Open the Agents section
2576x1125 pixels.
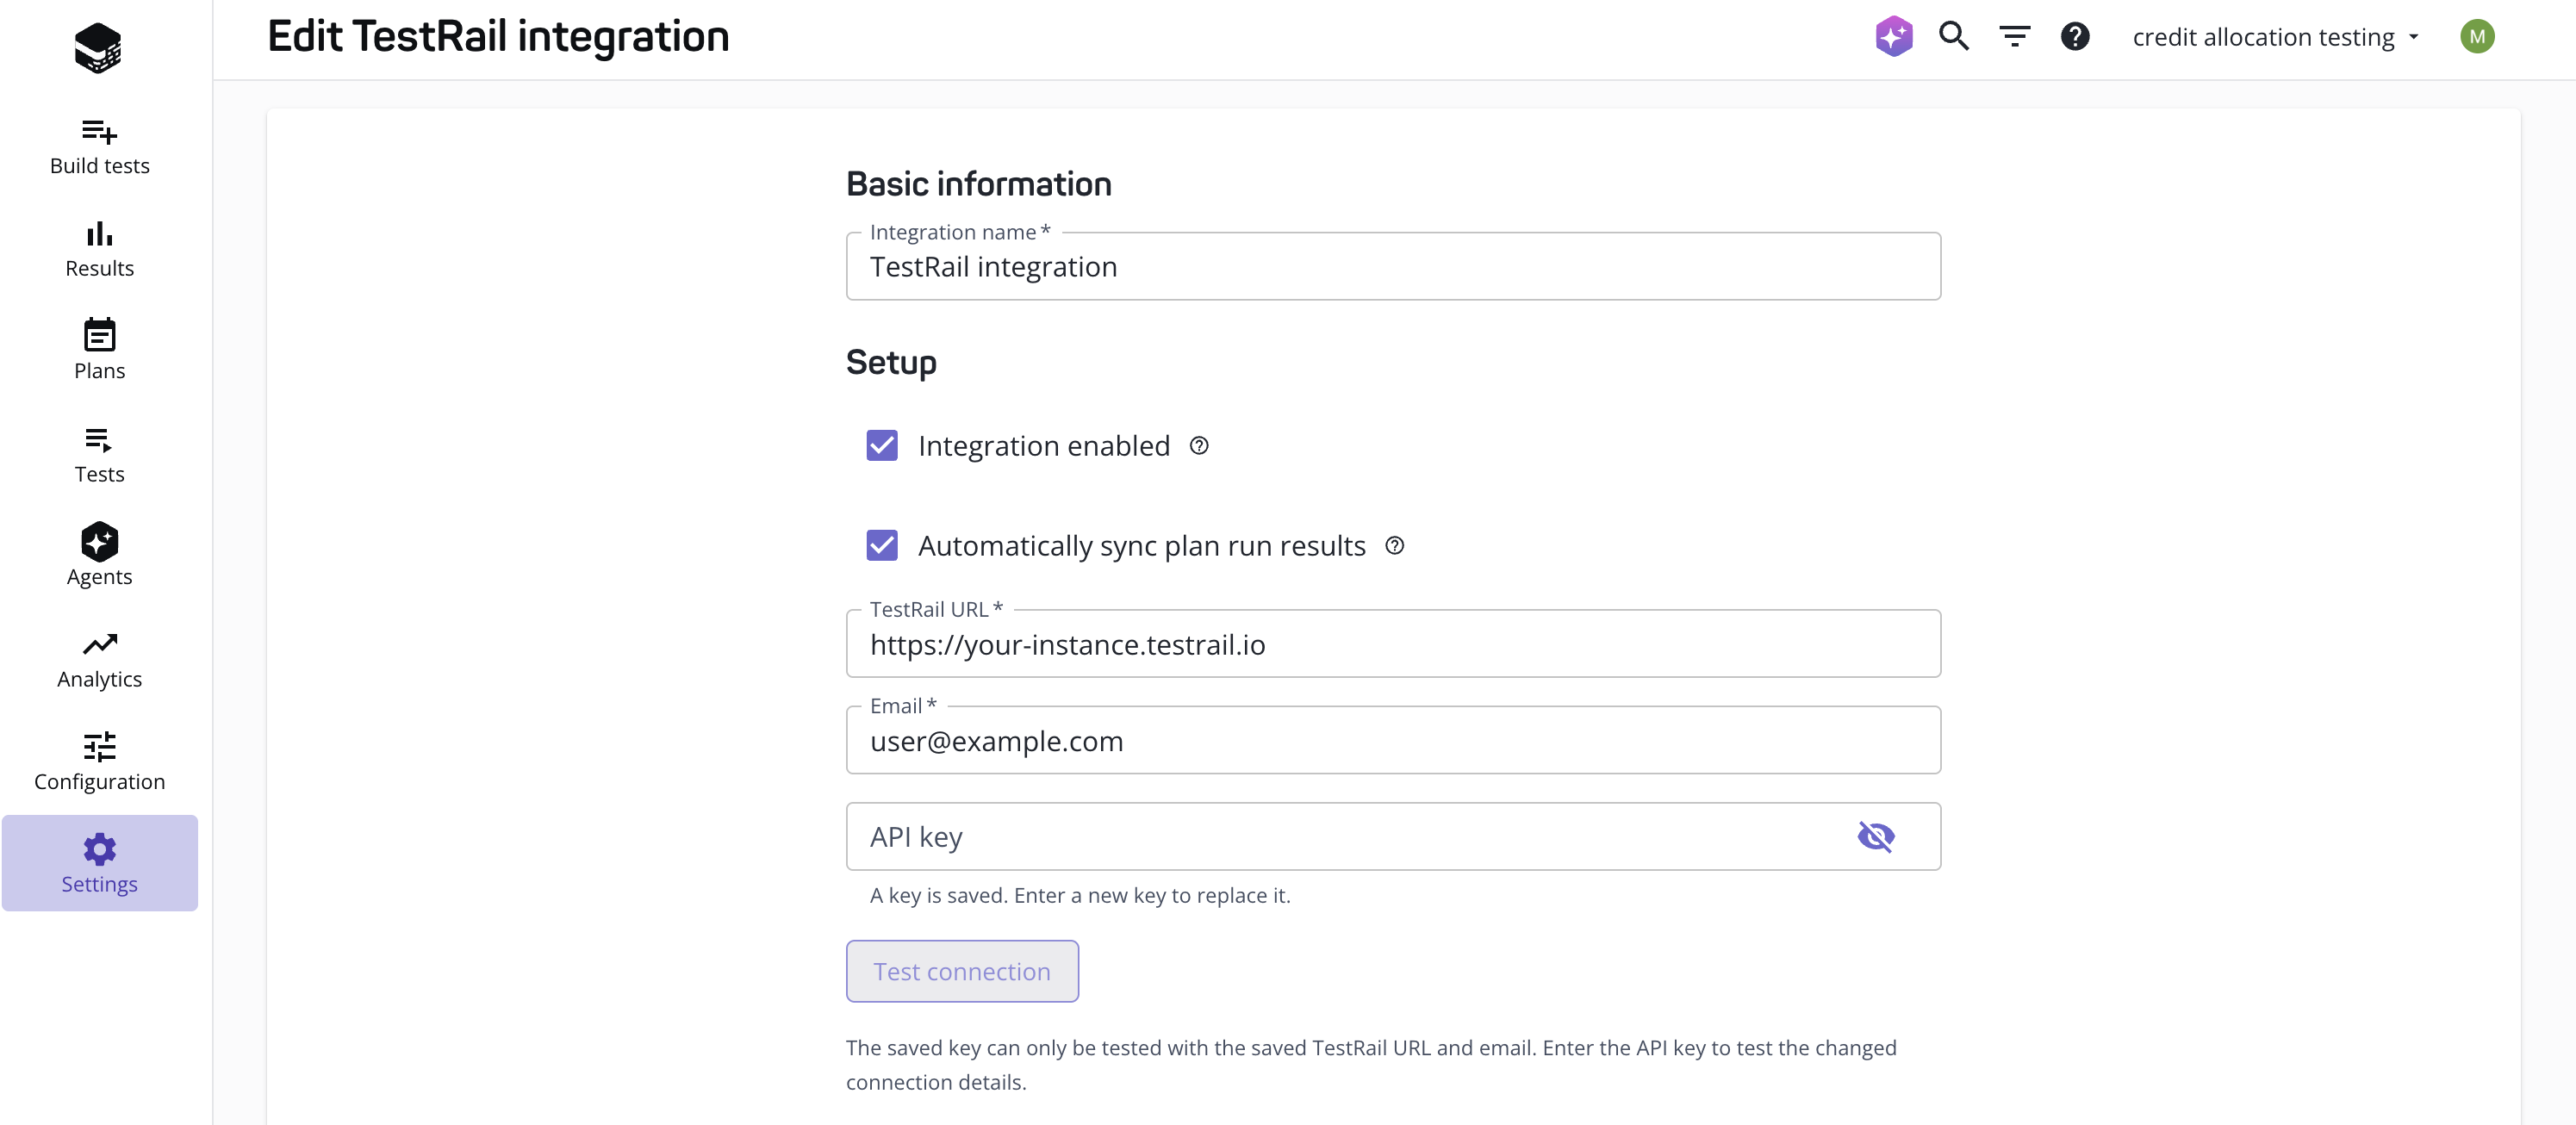pos(99,556)
